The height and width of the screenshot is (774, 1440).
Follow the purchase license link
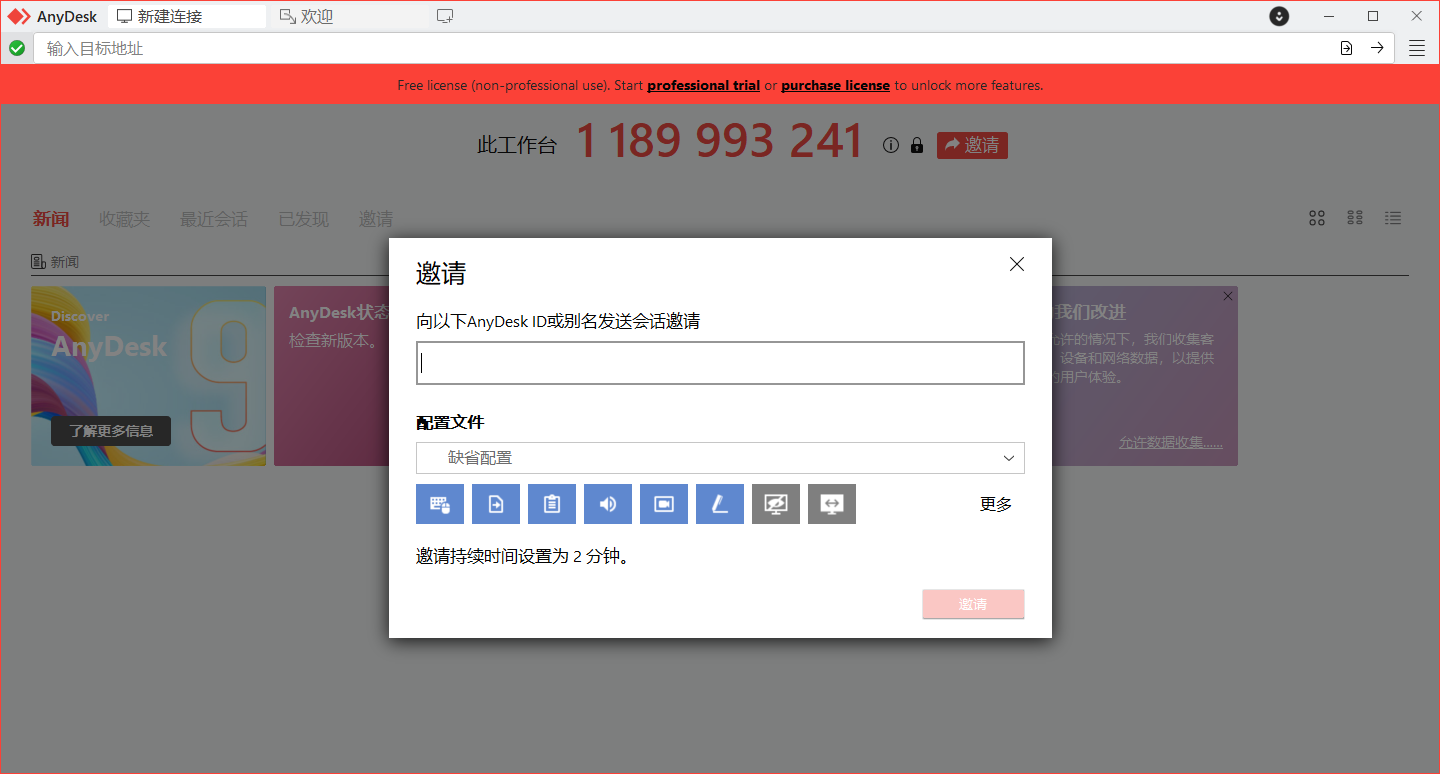click(x=835, y=85)
